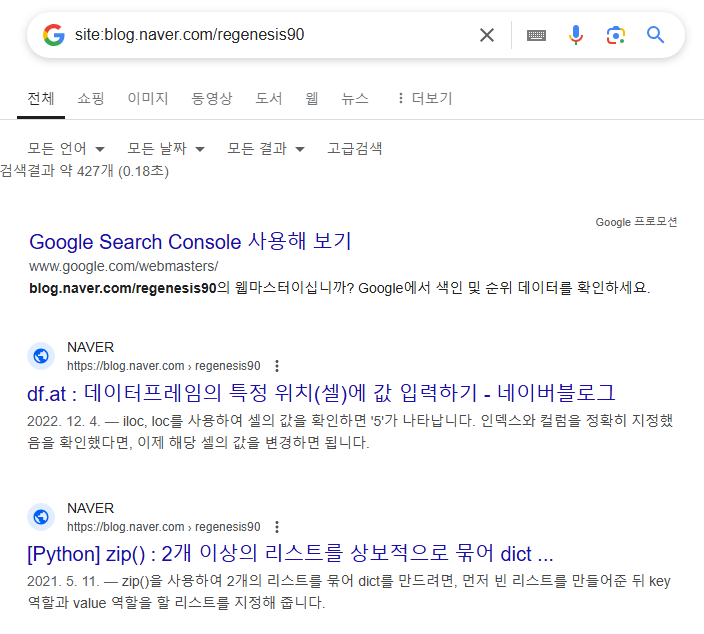
Task: Expand the 모든 날짜 dropdown
Action: [x=166, y=149]
